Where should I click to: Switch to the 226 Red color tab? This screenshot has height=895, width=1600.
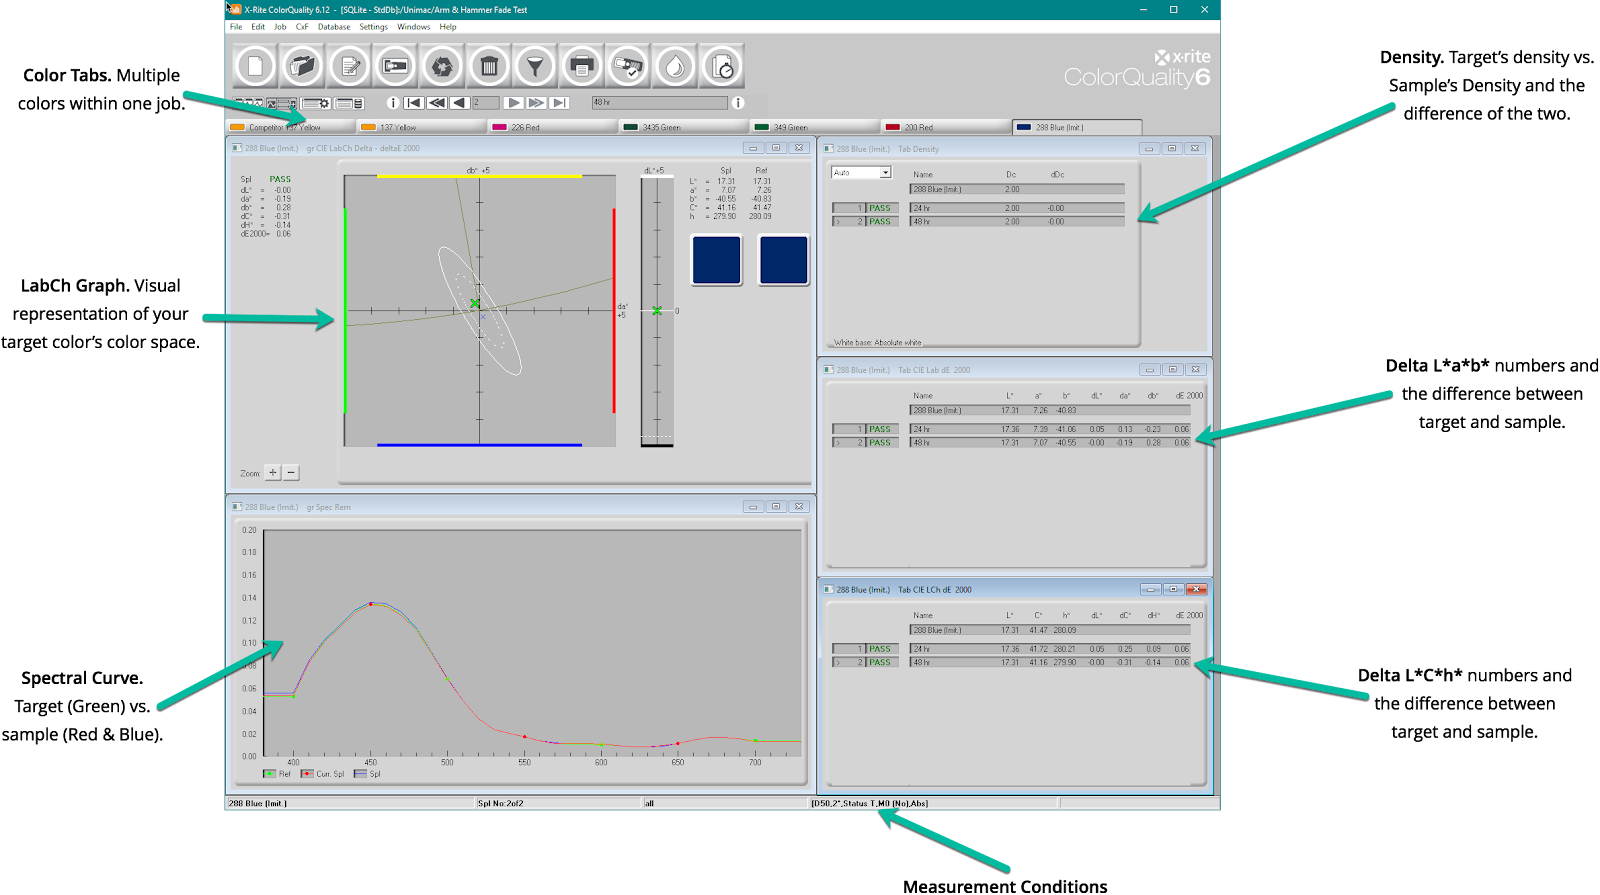pyautogui.click(x=553, y=127)
